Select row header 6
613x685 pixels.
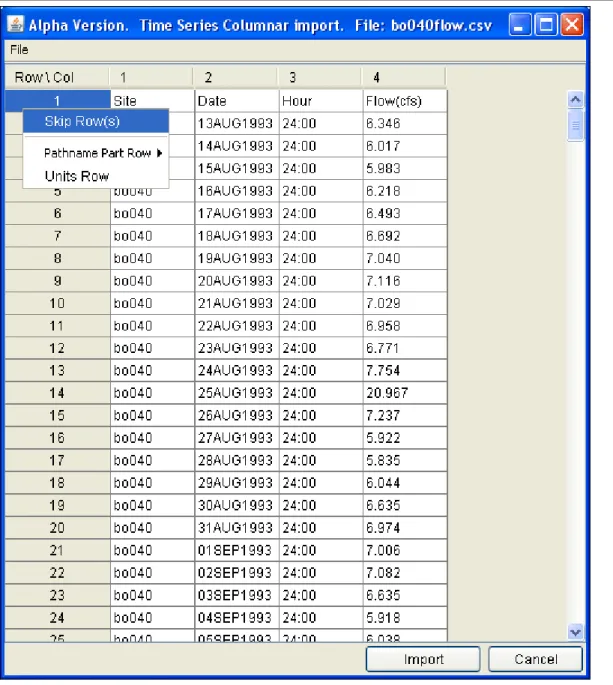tap(57, 213)
